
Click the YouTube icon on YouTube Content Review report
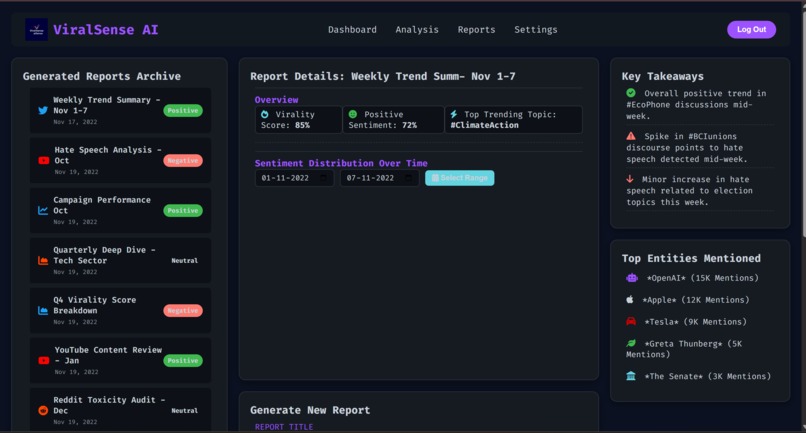tap(44, 360)
